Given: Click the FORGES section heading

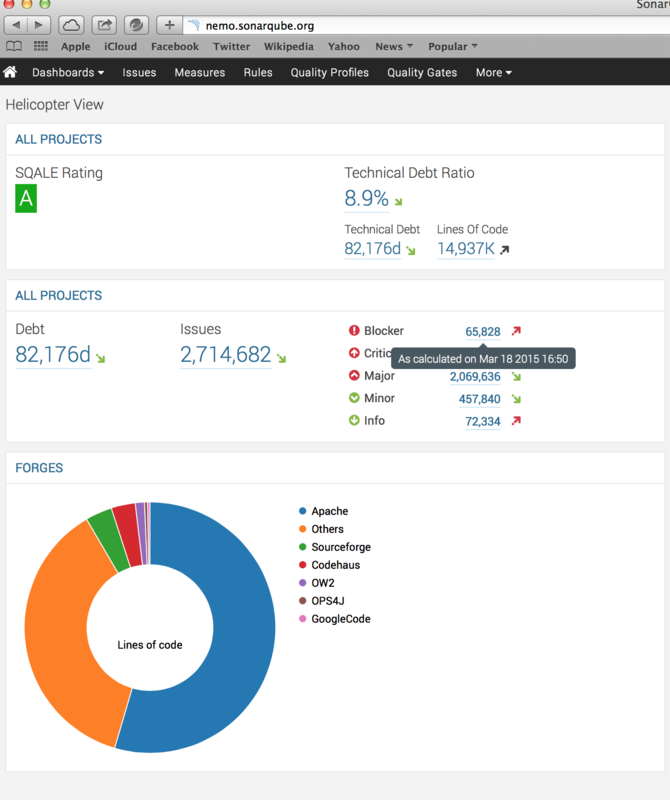Looking at the screenshot, I should pyautogui.click(x=39, y=468).
